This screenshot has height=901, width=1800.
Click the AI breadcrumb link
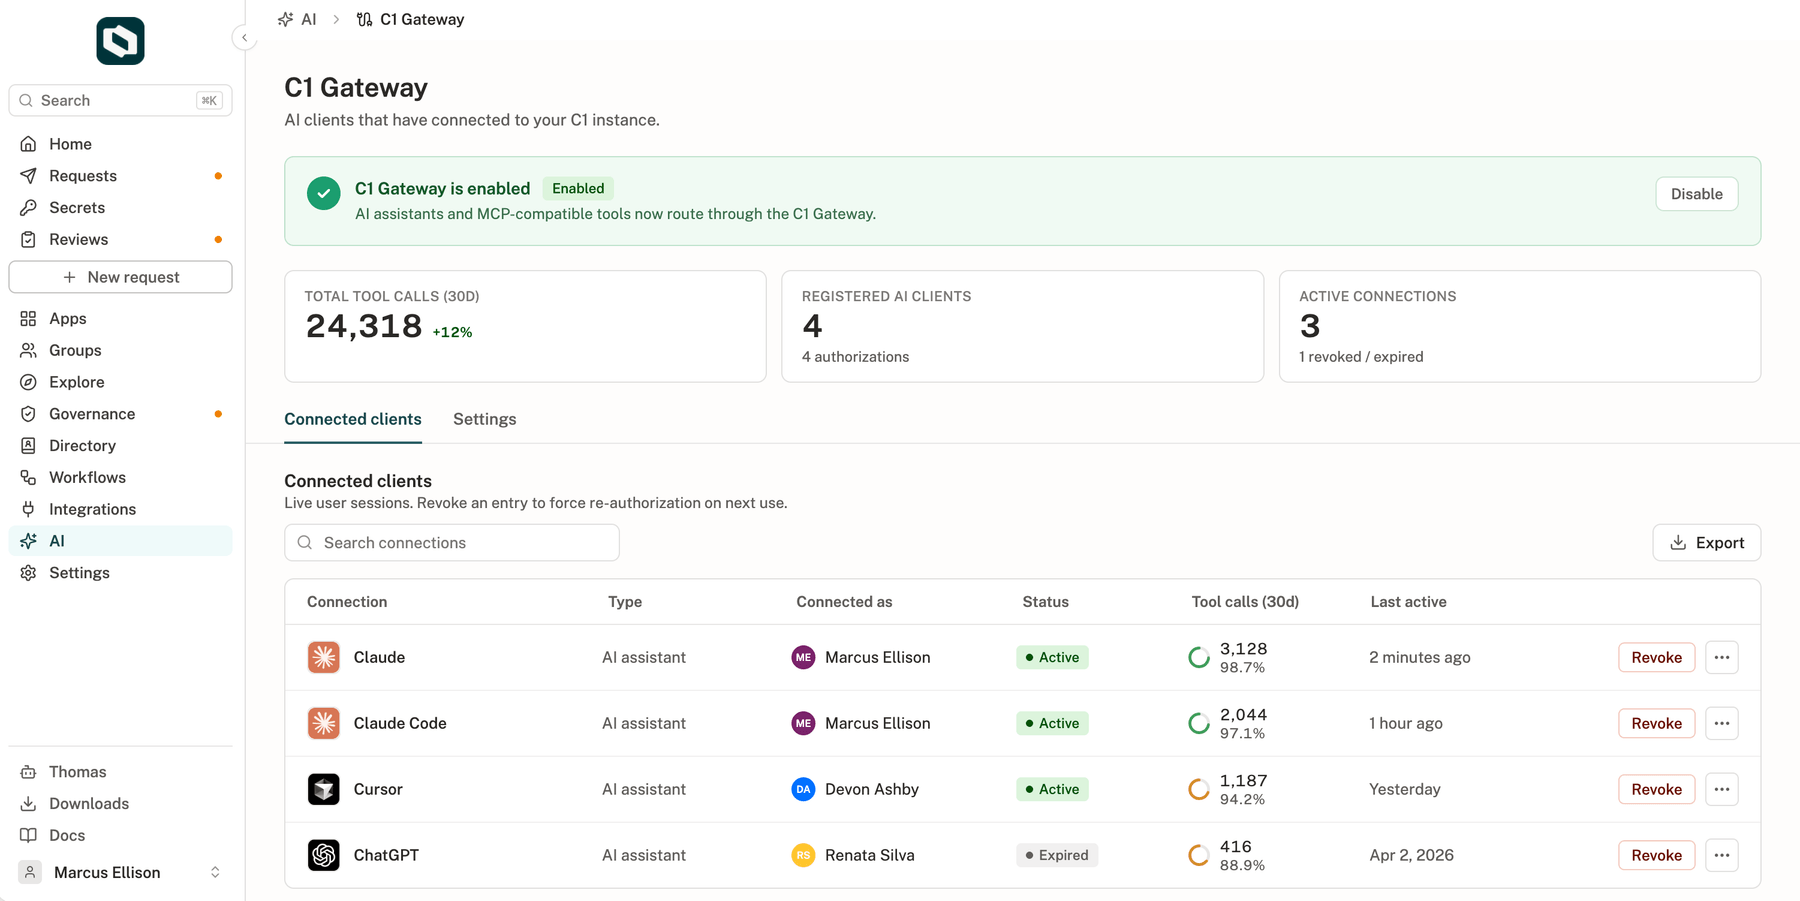[x=297, y=19]
